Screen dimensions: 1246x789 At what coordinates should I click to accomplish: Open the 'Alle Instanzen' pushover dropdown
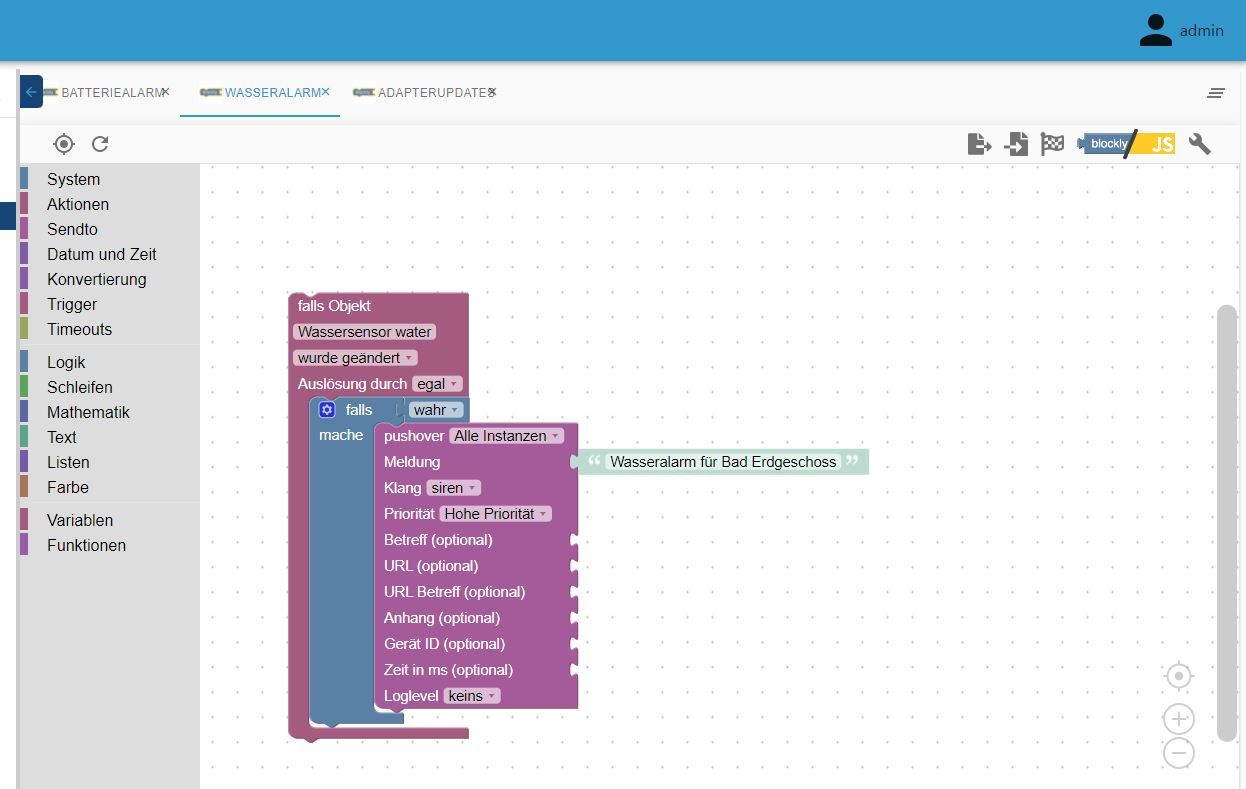506,436
